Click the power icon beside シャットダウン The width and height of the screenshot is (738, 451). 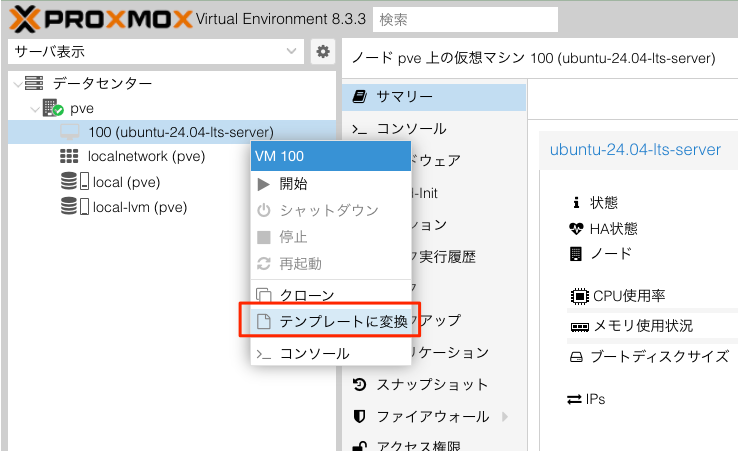264,210
